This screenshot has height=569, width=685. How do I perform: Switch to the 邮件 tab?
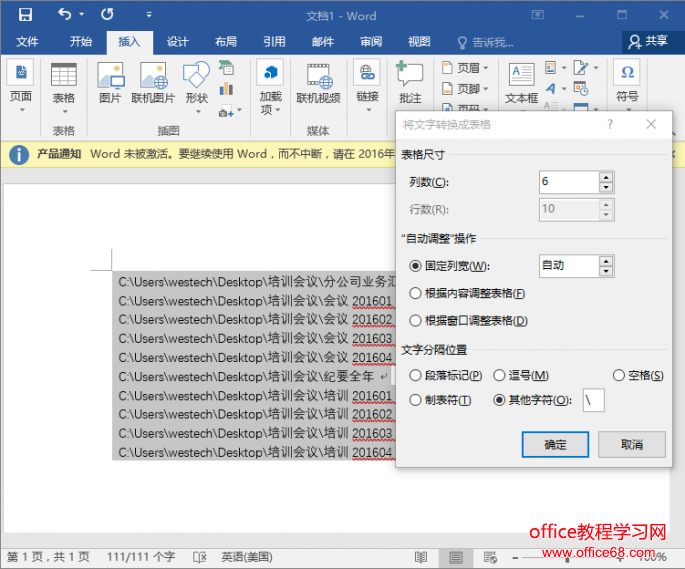tap(323, 42)
